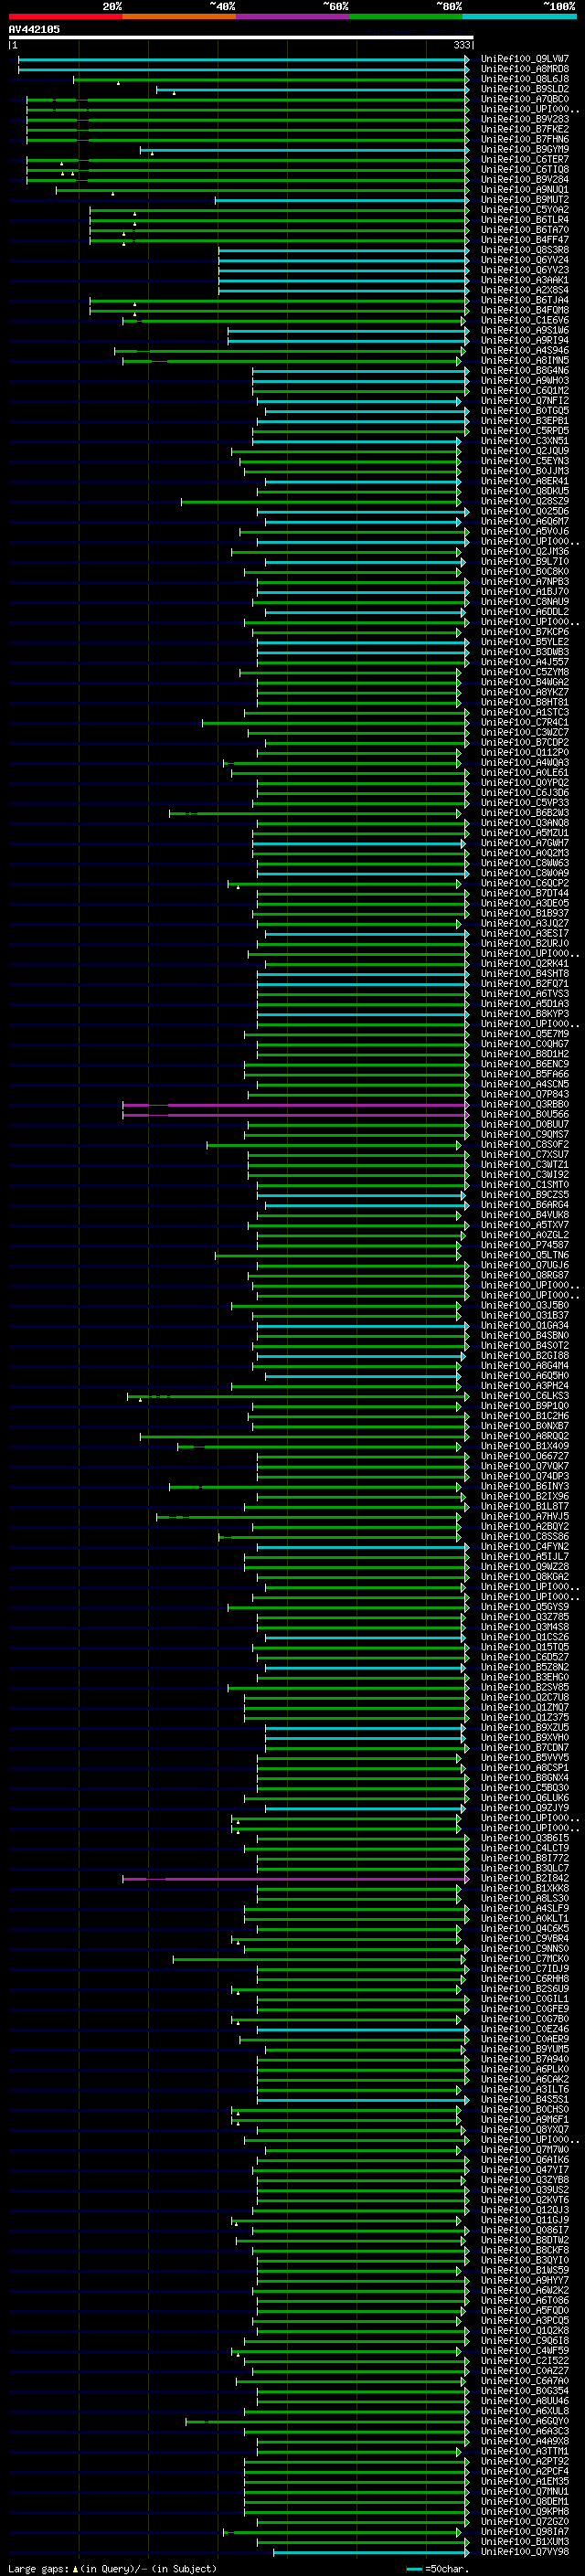Viewport: 585px width, 2576px height.
Task: Click the white query sequence bar
Action: click(241, 37)
